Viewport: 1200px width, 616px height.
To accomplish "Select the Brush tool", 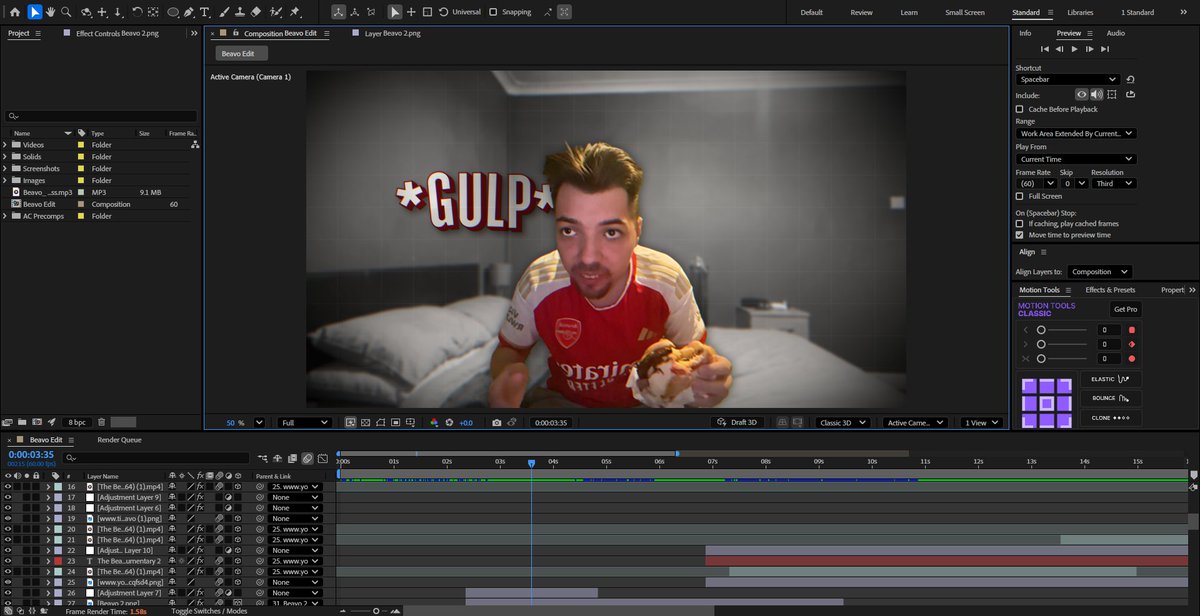I will [x=224, y=12].
